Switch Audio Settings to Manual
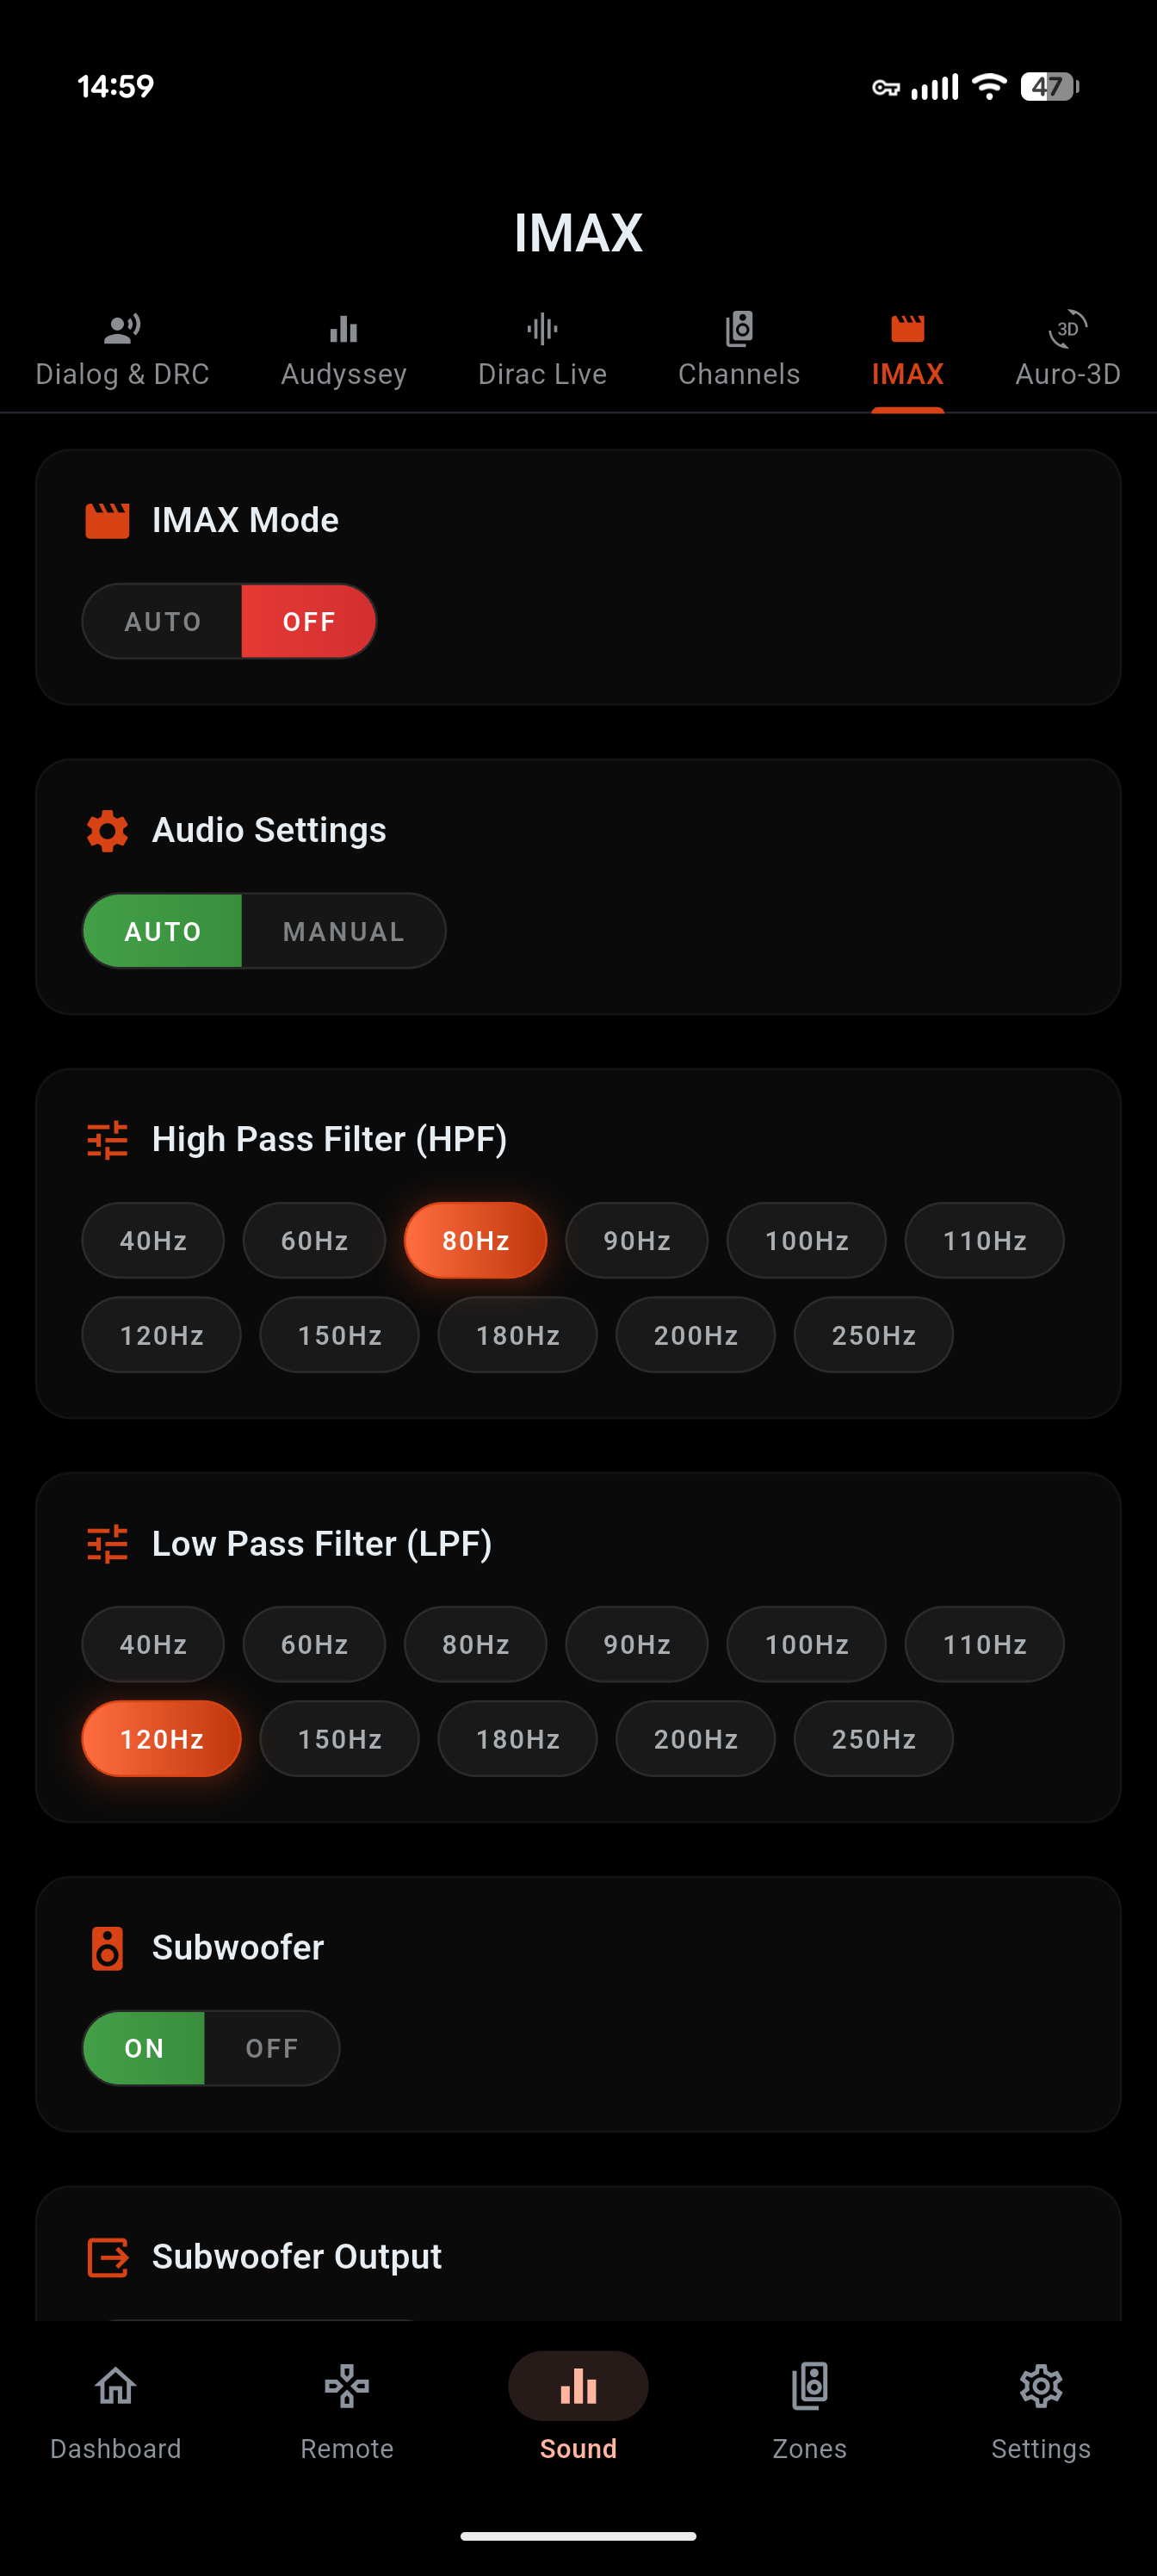This screenshot has width=1157, height=2576. (343, 931)
